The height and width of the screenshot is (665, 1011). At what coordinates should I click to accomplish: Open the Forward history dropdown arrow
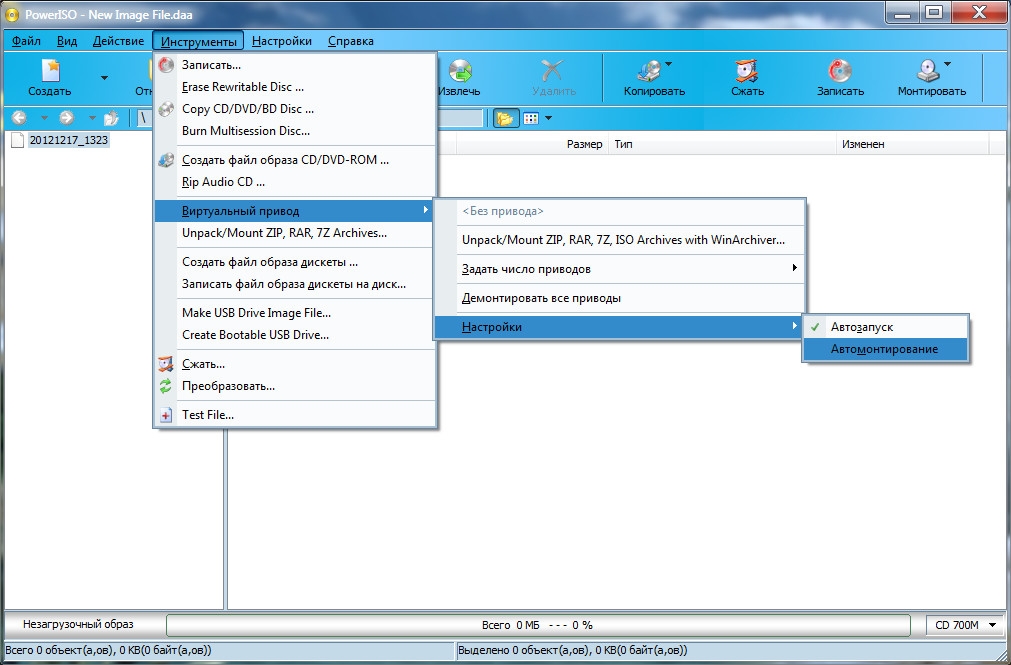92,118
